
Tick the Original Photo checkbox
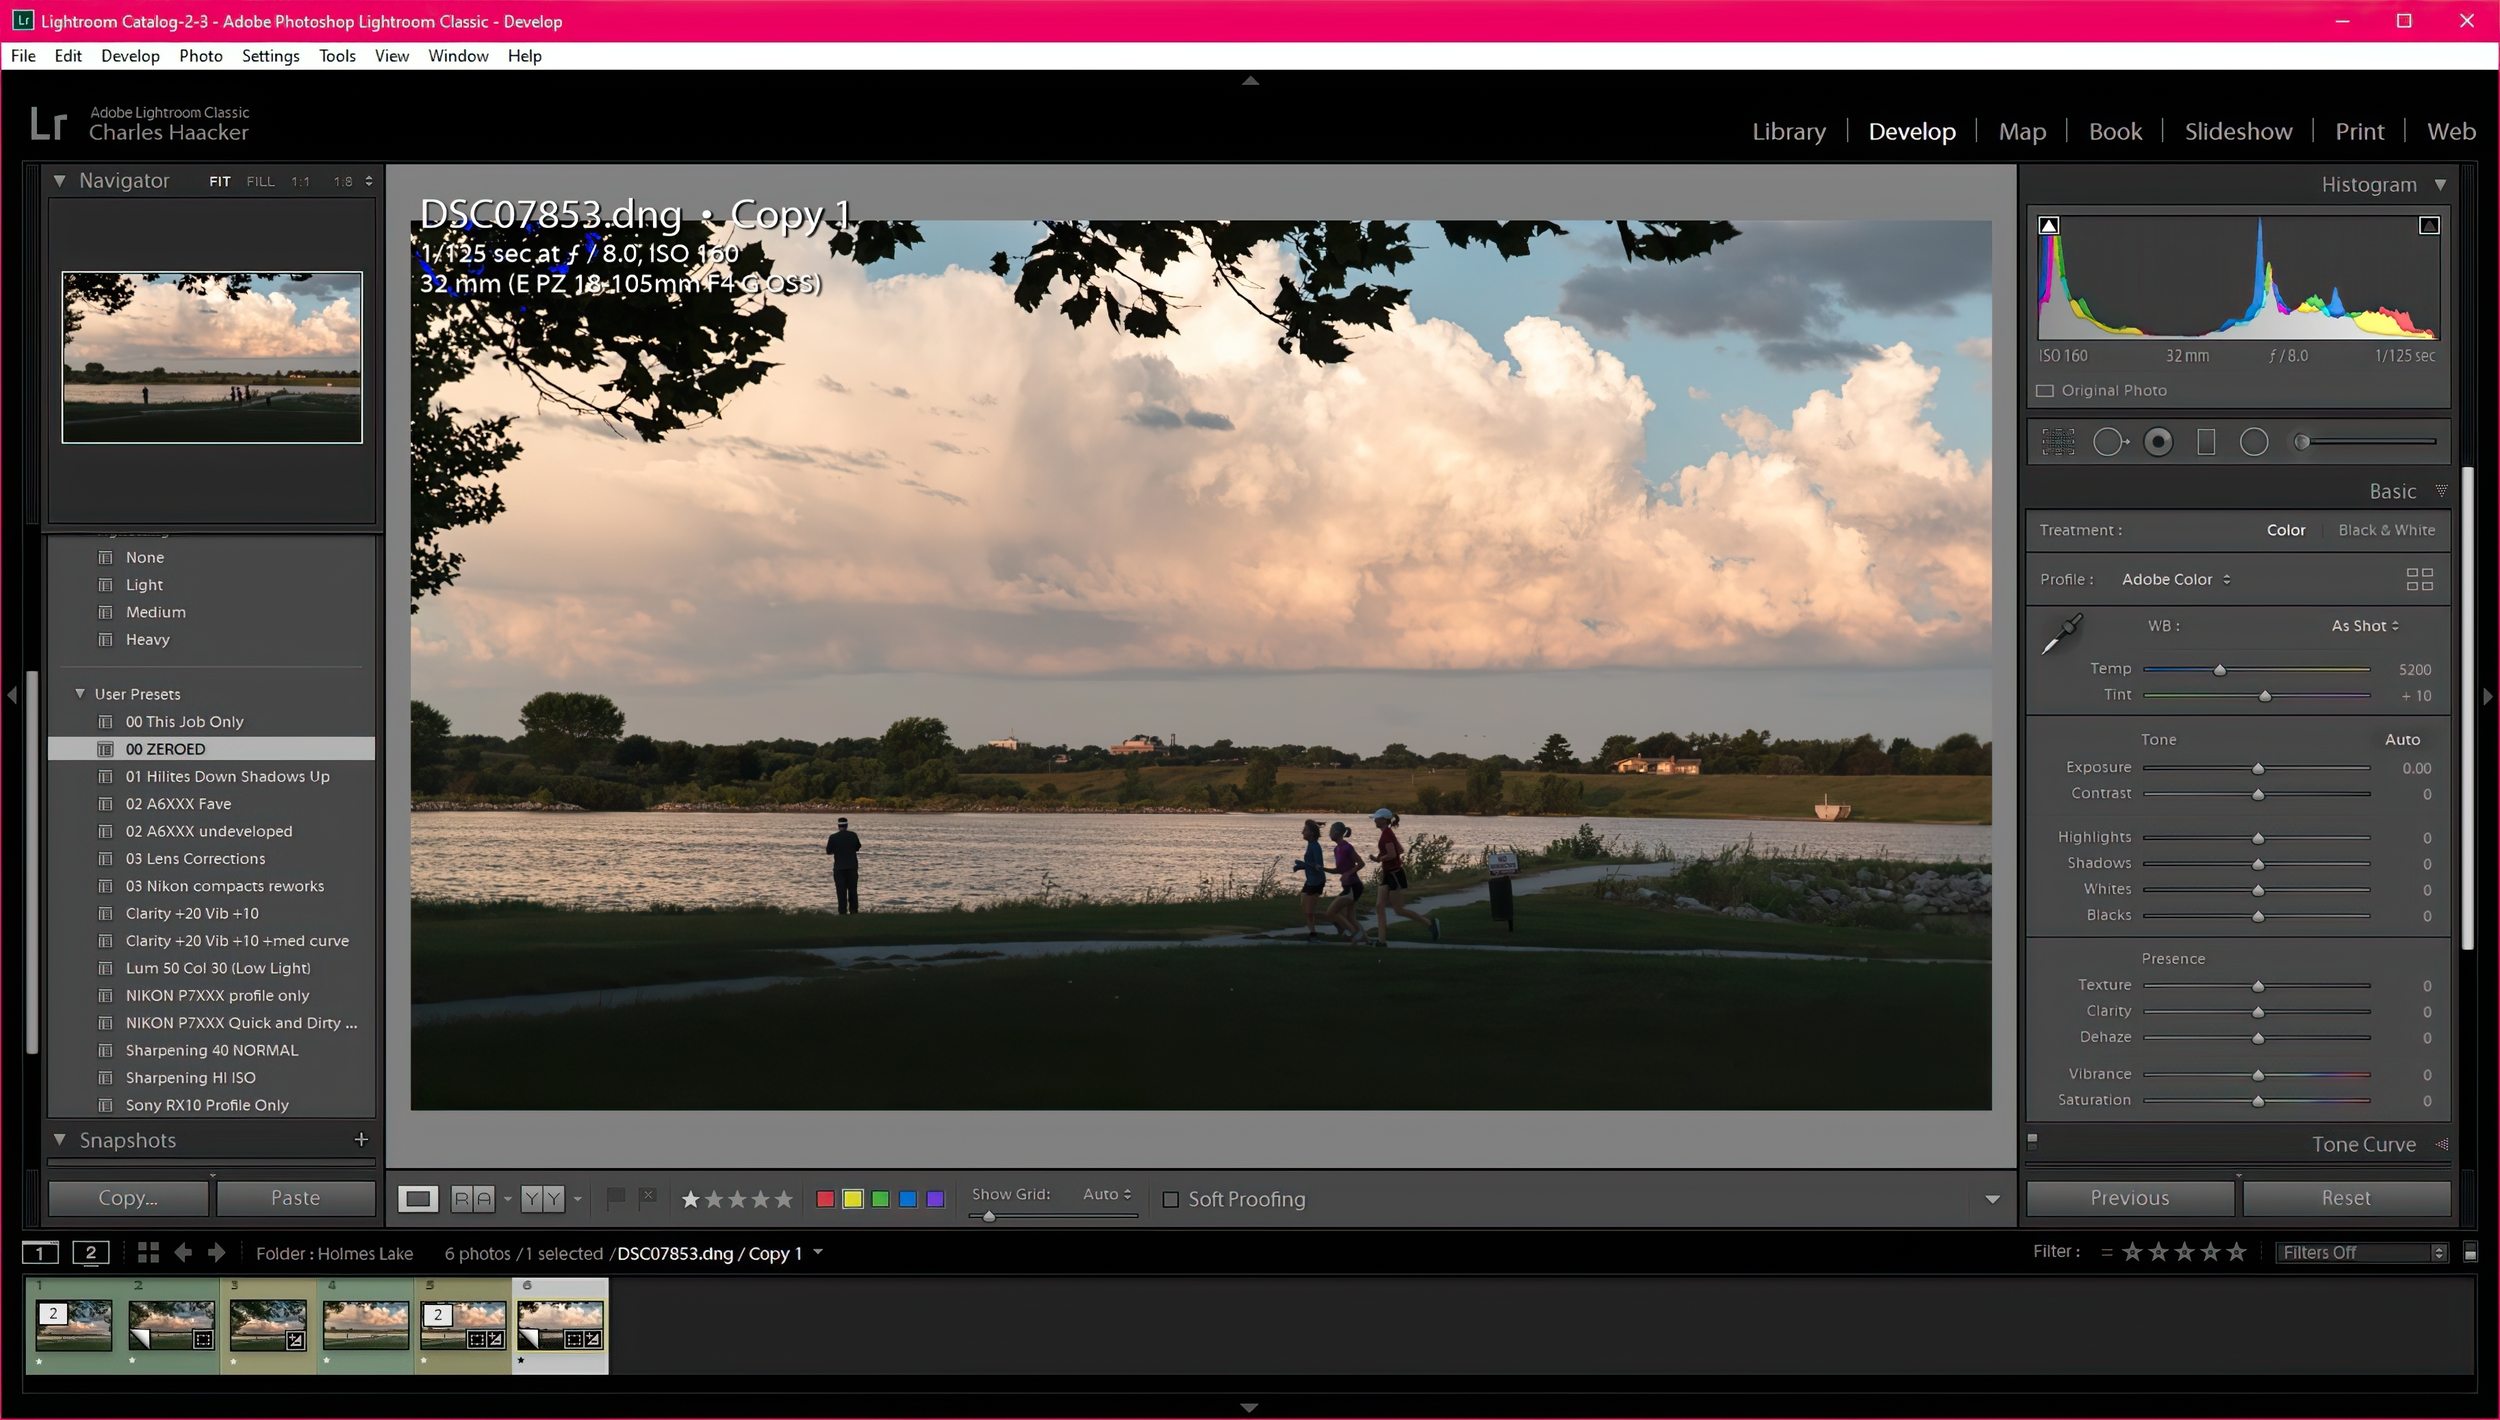click(2046, 391)
